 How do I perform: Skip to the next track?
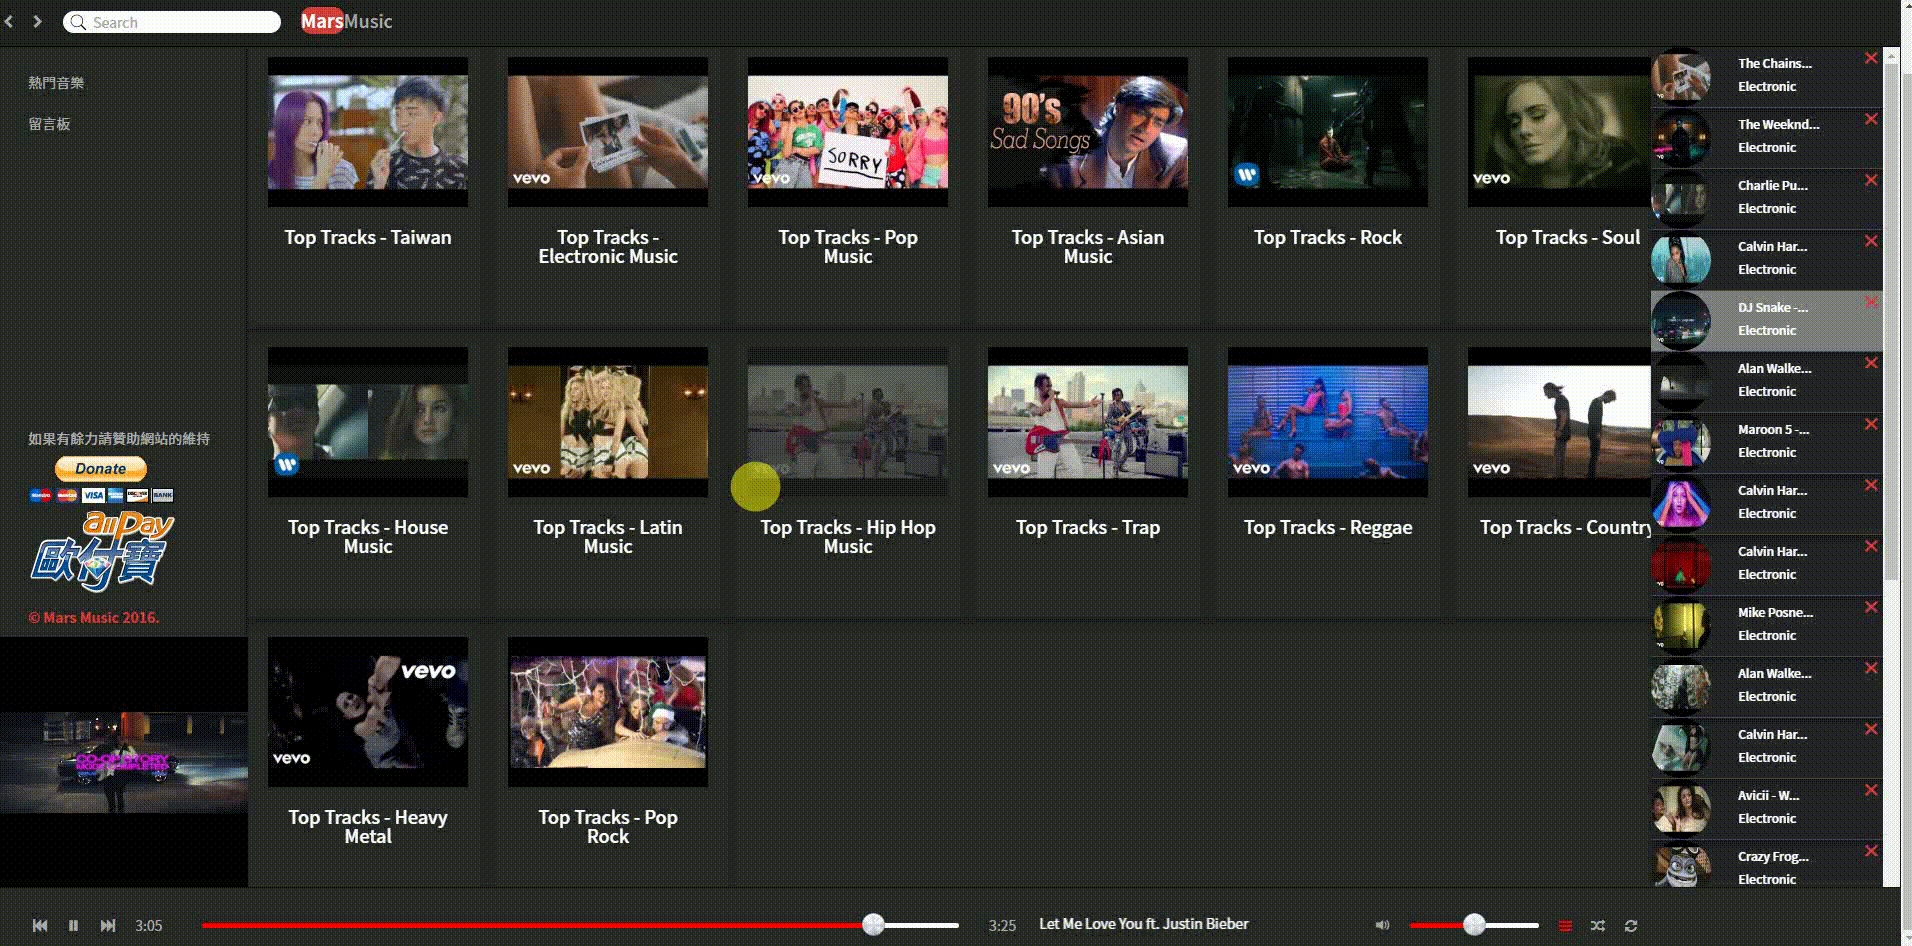pyautogui.click(x=108, y=926)
